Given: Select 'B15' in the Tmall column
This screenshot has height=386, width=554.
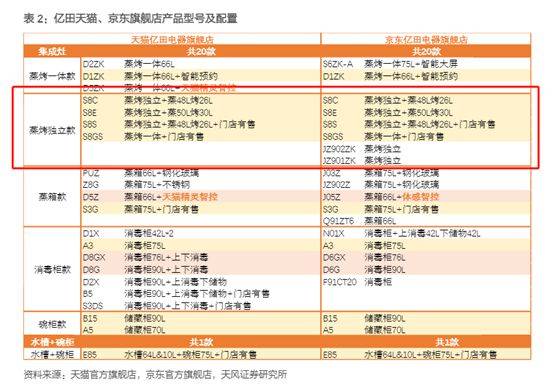Looking at the screenshot, I should pyautogui.click(x=90, y=319).
